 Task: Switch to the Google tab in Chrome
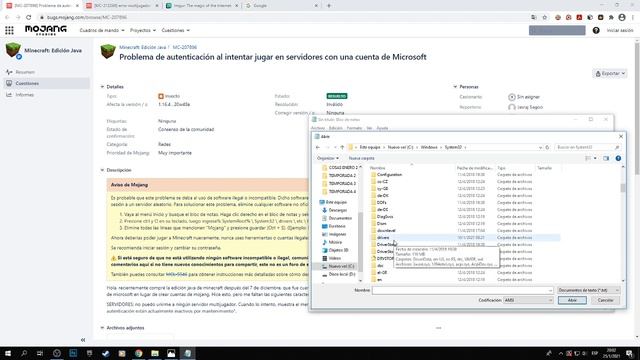pyautogui.click(x=282, y=6)
